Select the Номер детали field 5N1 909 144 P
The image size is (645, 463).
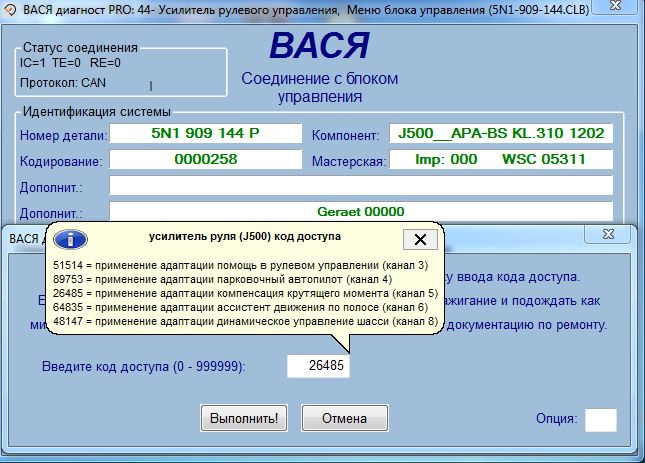(204, 134)
